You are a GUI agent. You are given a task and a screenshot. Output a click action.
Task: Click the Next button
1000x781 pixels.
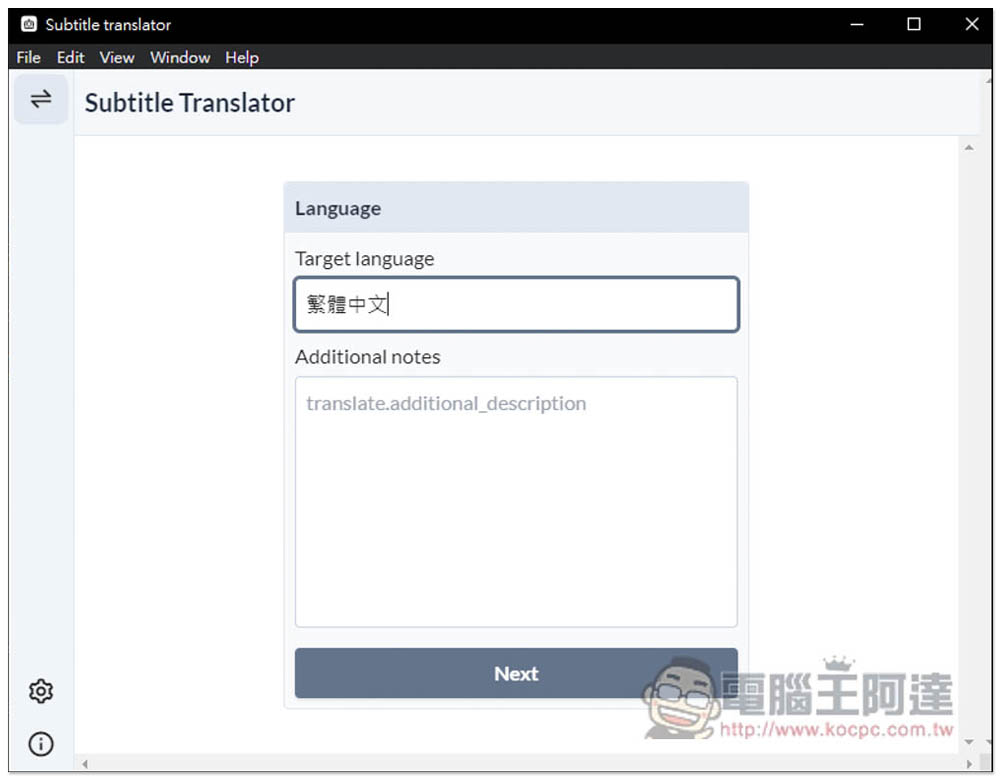516,673
